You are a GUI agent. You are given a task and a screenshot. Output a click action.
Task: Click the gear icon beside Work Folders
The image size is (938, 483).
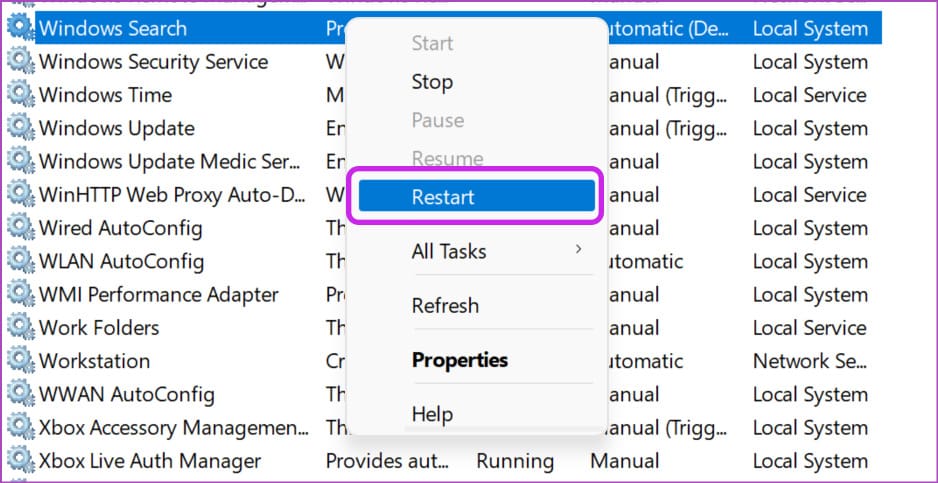point(20,328)
